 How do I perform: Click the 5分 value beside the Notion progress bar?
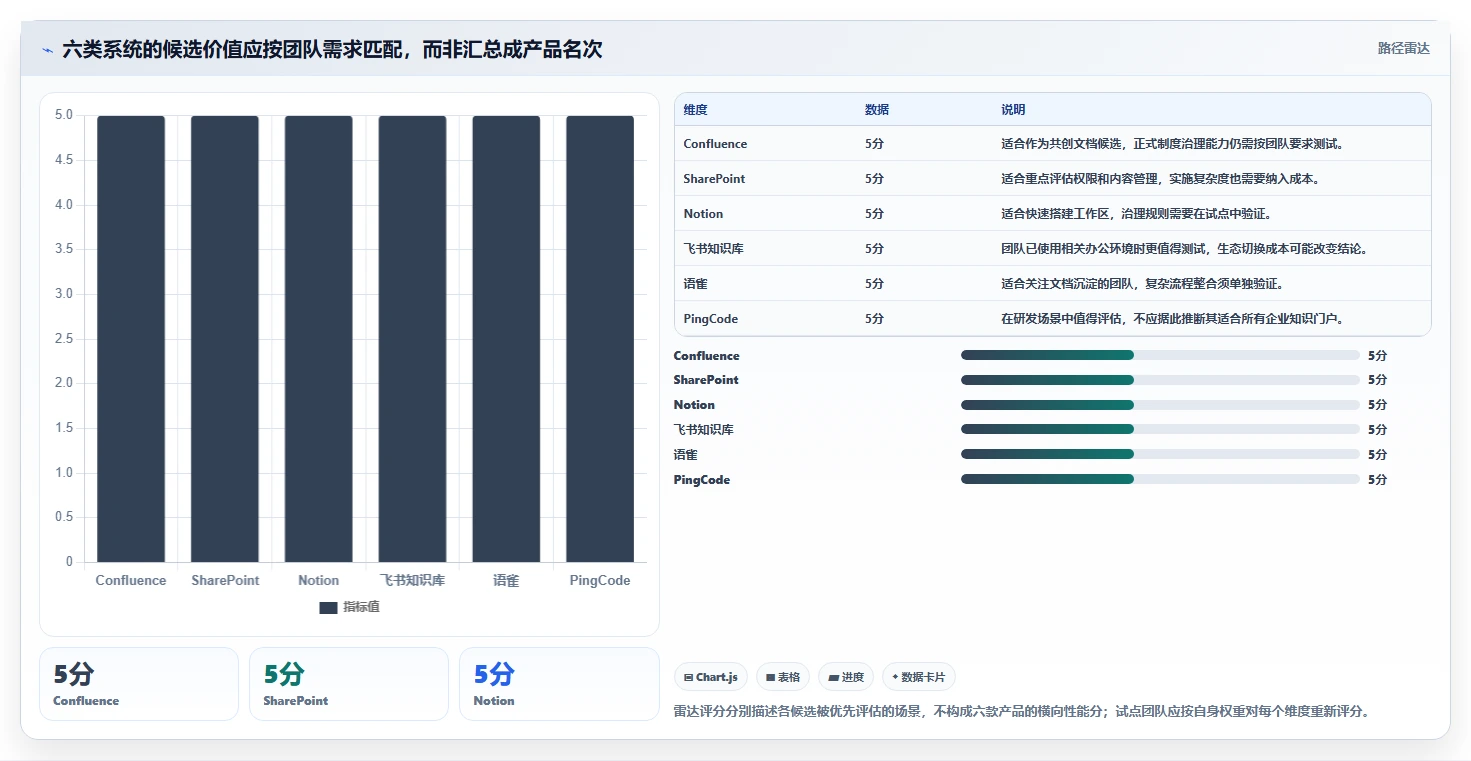pyautogui.click(x=1377, y=405)
